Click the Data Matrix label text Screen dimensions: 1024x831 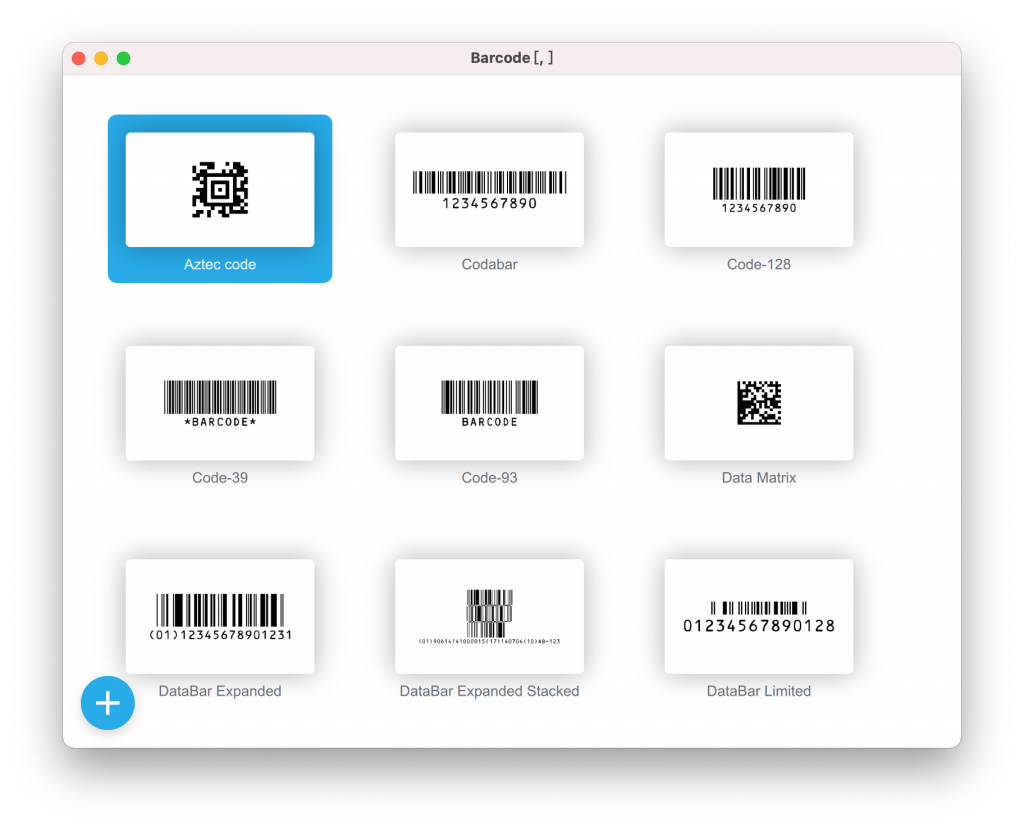point(759,478)
